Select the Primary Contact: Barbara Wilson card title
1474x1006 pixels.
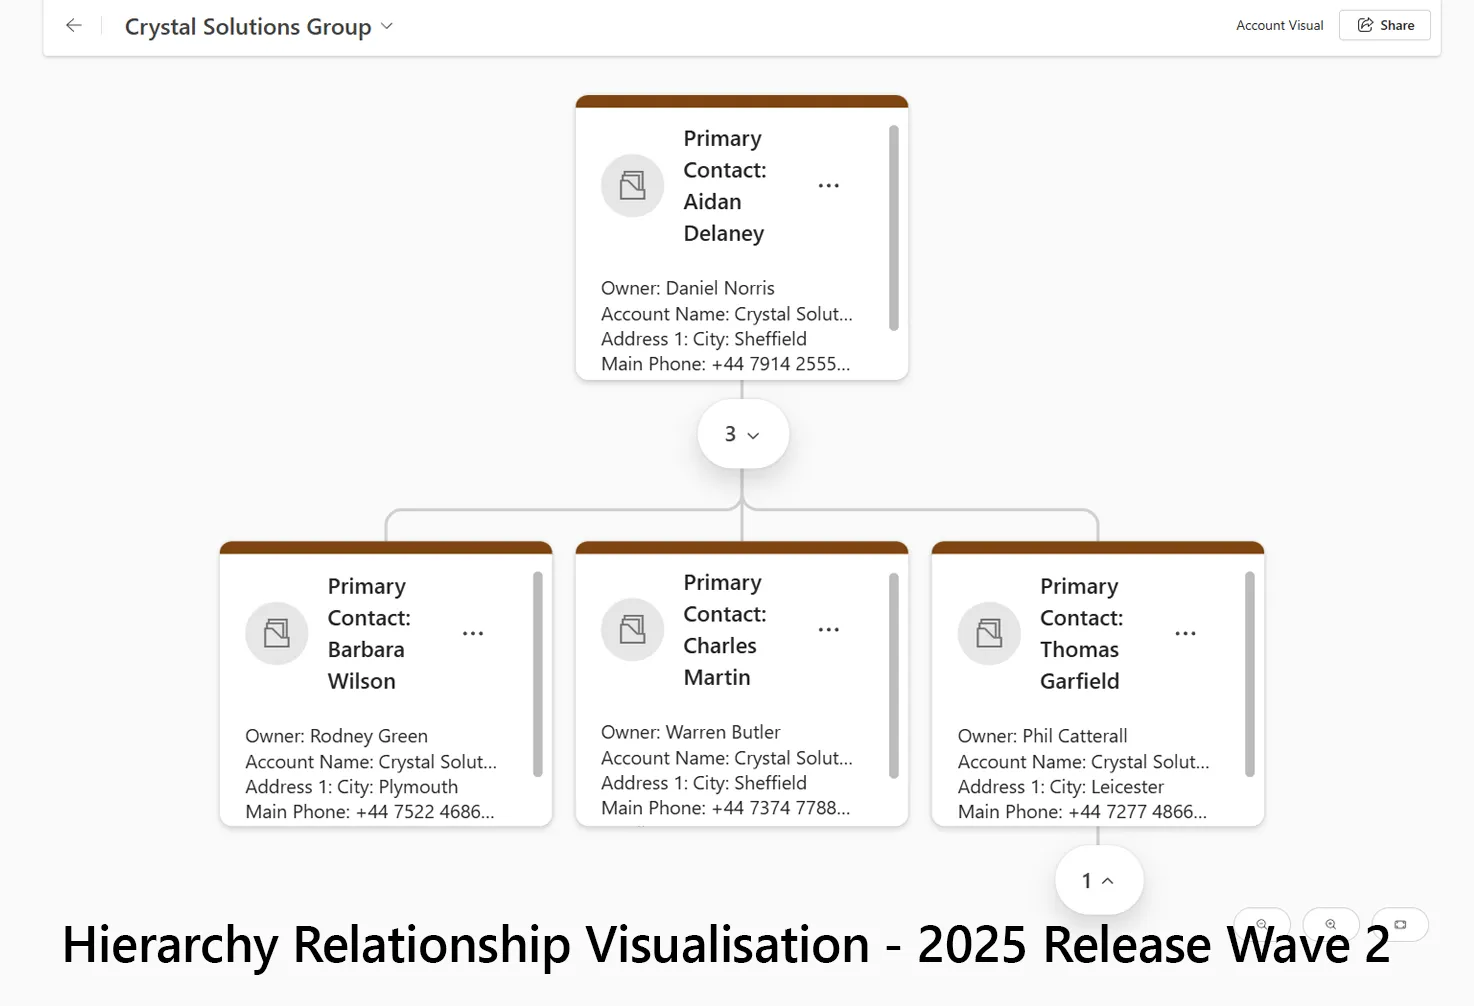(368, 634)
